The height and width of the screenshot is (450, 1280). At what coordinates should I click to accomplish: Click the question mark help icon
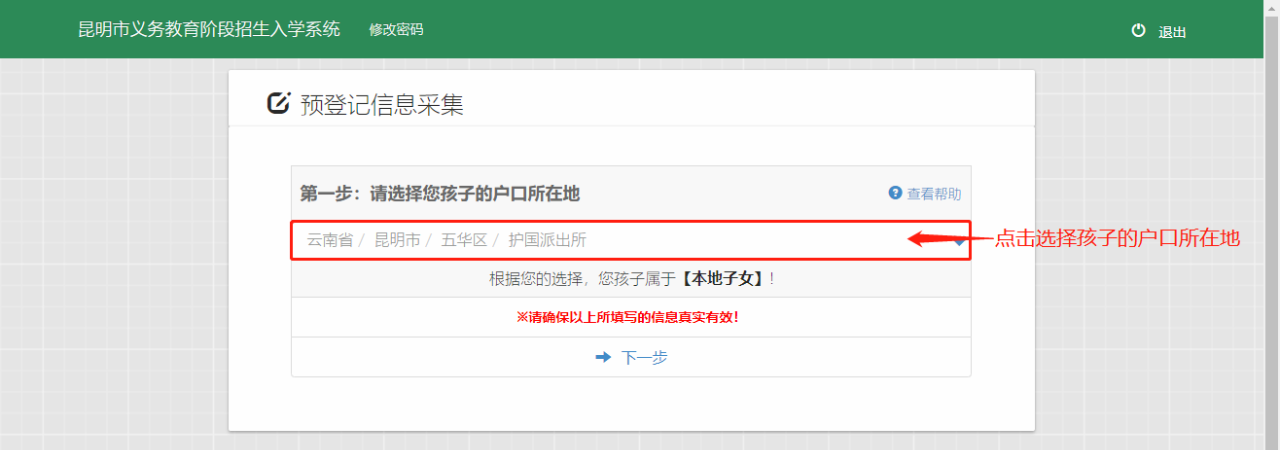point(895,193)
